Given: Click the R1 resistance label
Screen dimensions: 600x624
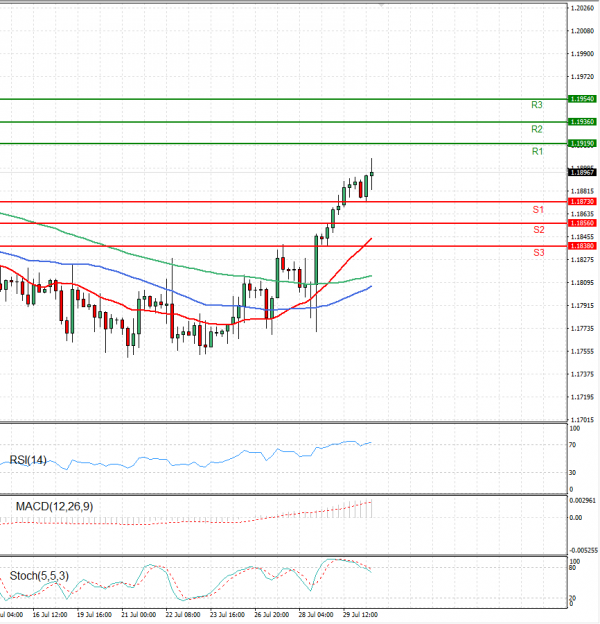Looking at the screenshot, I should coord(537,151).
